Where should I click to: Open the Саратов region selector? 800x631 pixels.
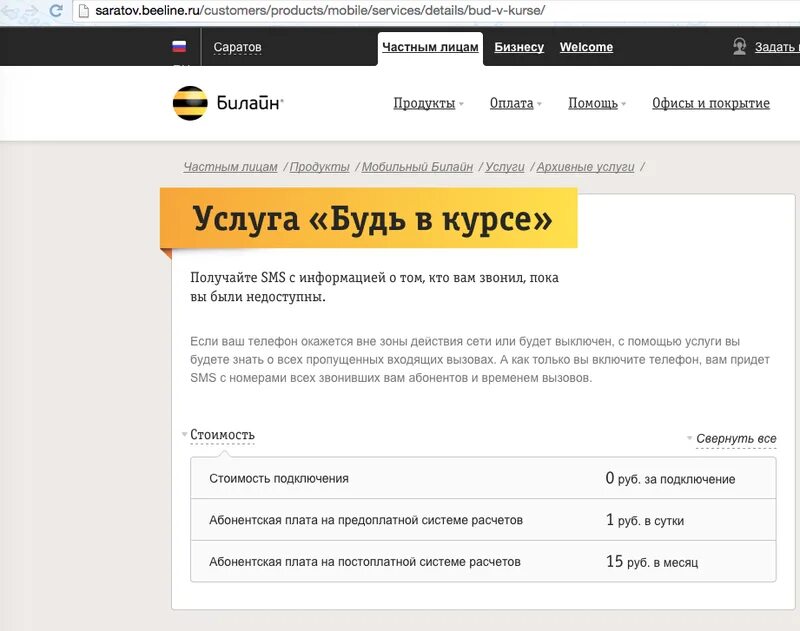(237, 47)
